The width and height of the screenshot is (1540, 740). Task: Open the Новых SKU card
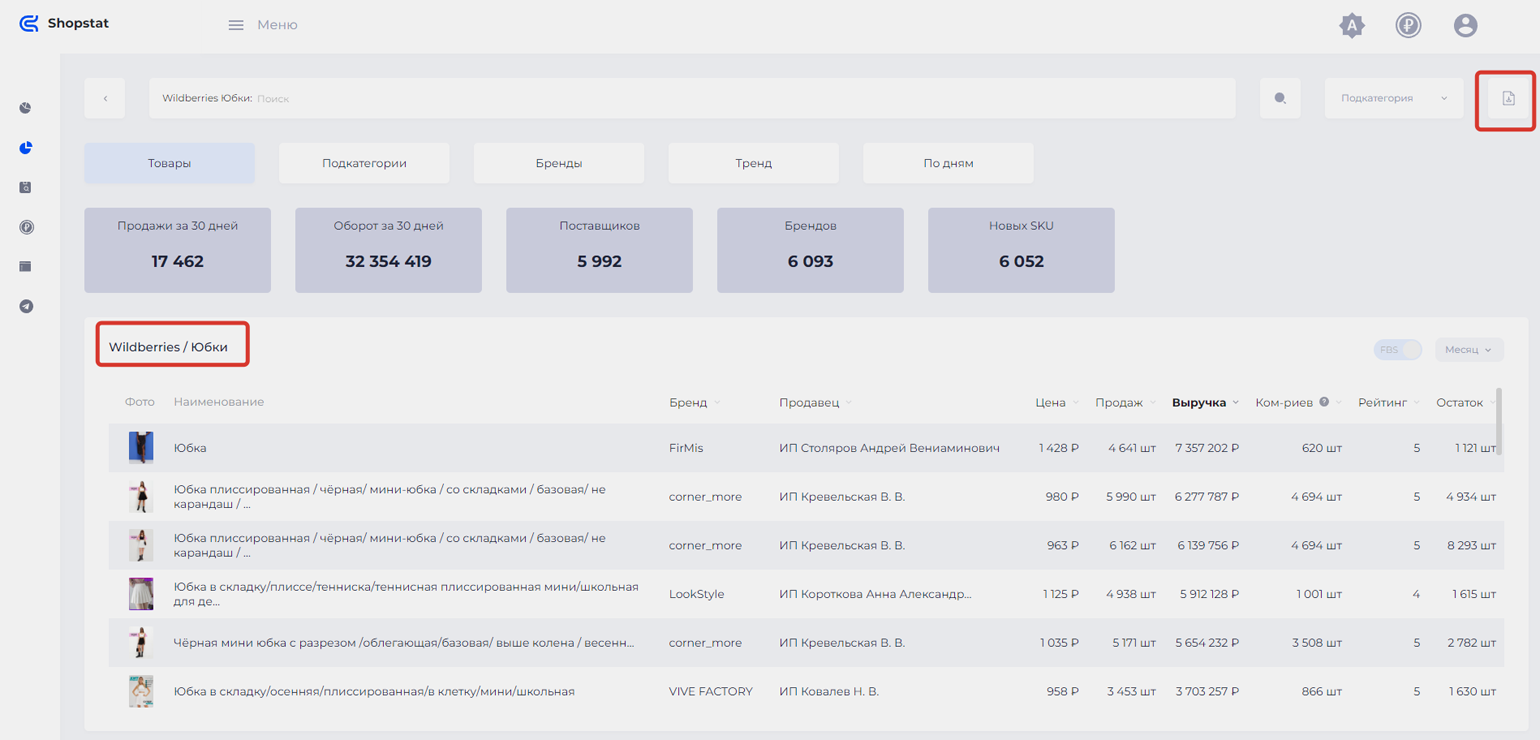point(1021,250)
